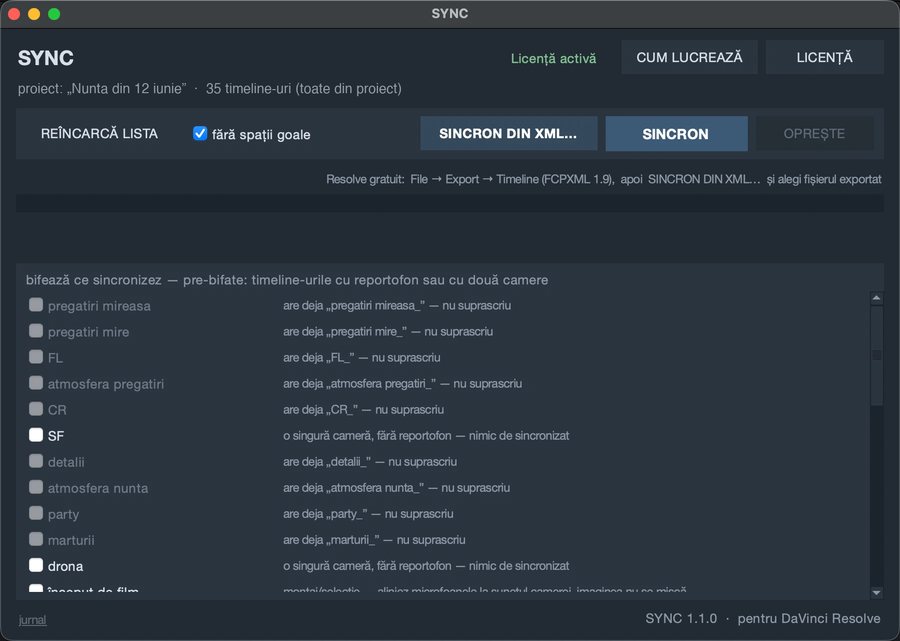Check the SF timeline checkbox
Viewport: 900px width, 641px height.
36,434
